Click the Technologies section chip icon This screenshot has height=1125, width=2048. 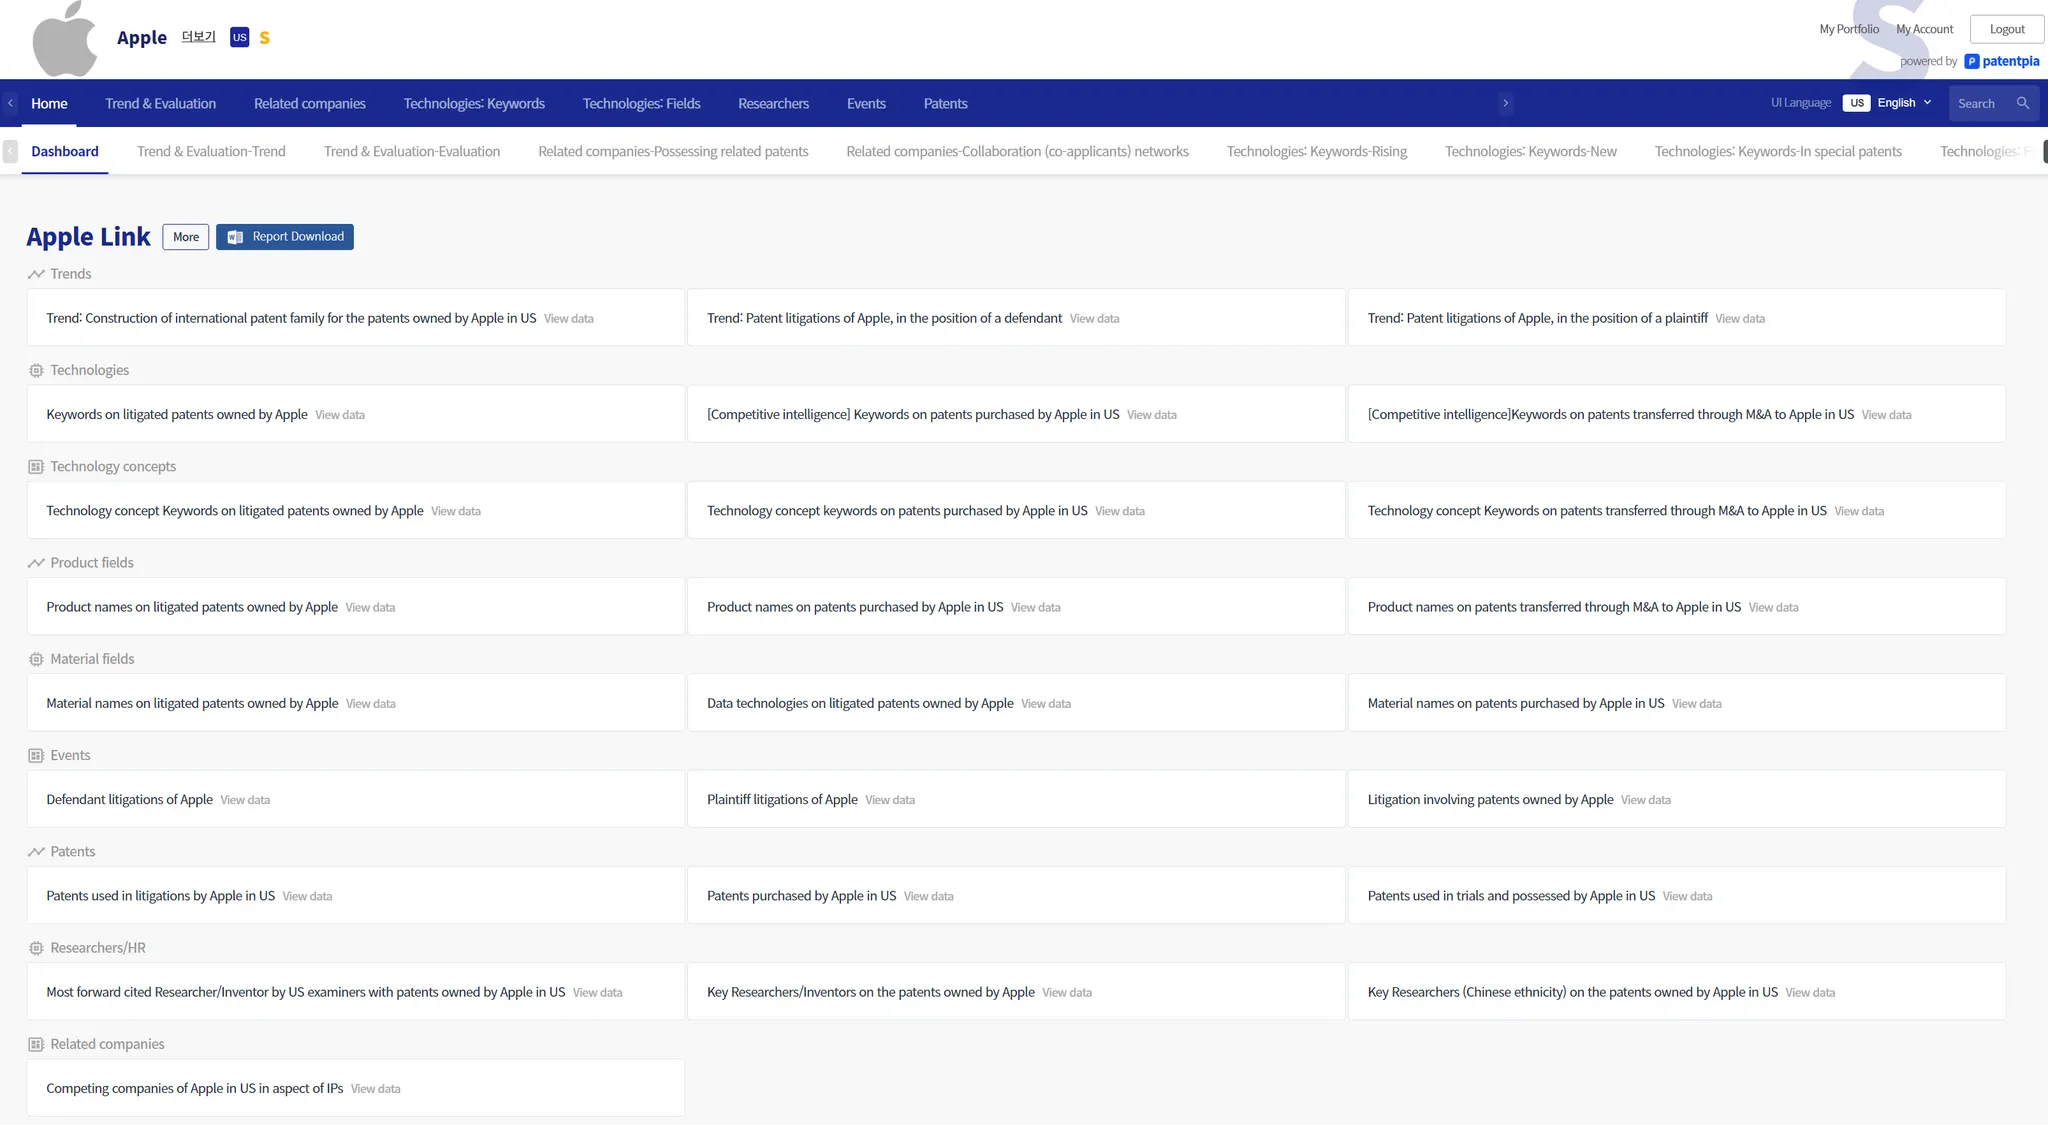(x=36, y=371)
